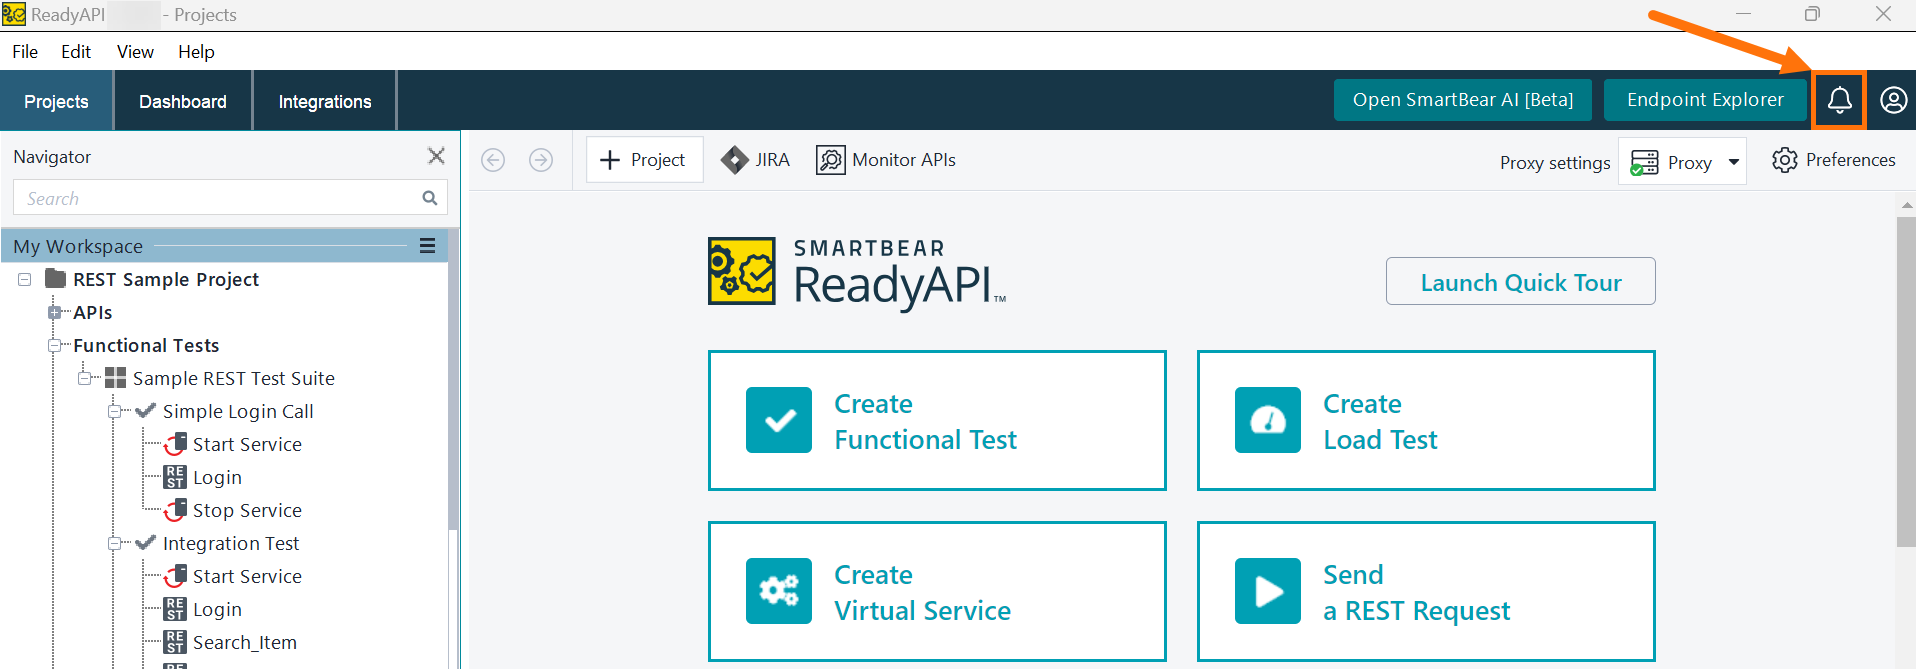Click the REST Sample Project folder icon
Image resolution: width=1916 pixels, height=669 pixels.
tap(56, 279)
